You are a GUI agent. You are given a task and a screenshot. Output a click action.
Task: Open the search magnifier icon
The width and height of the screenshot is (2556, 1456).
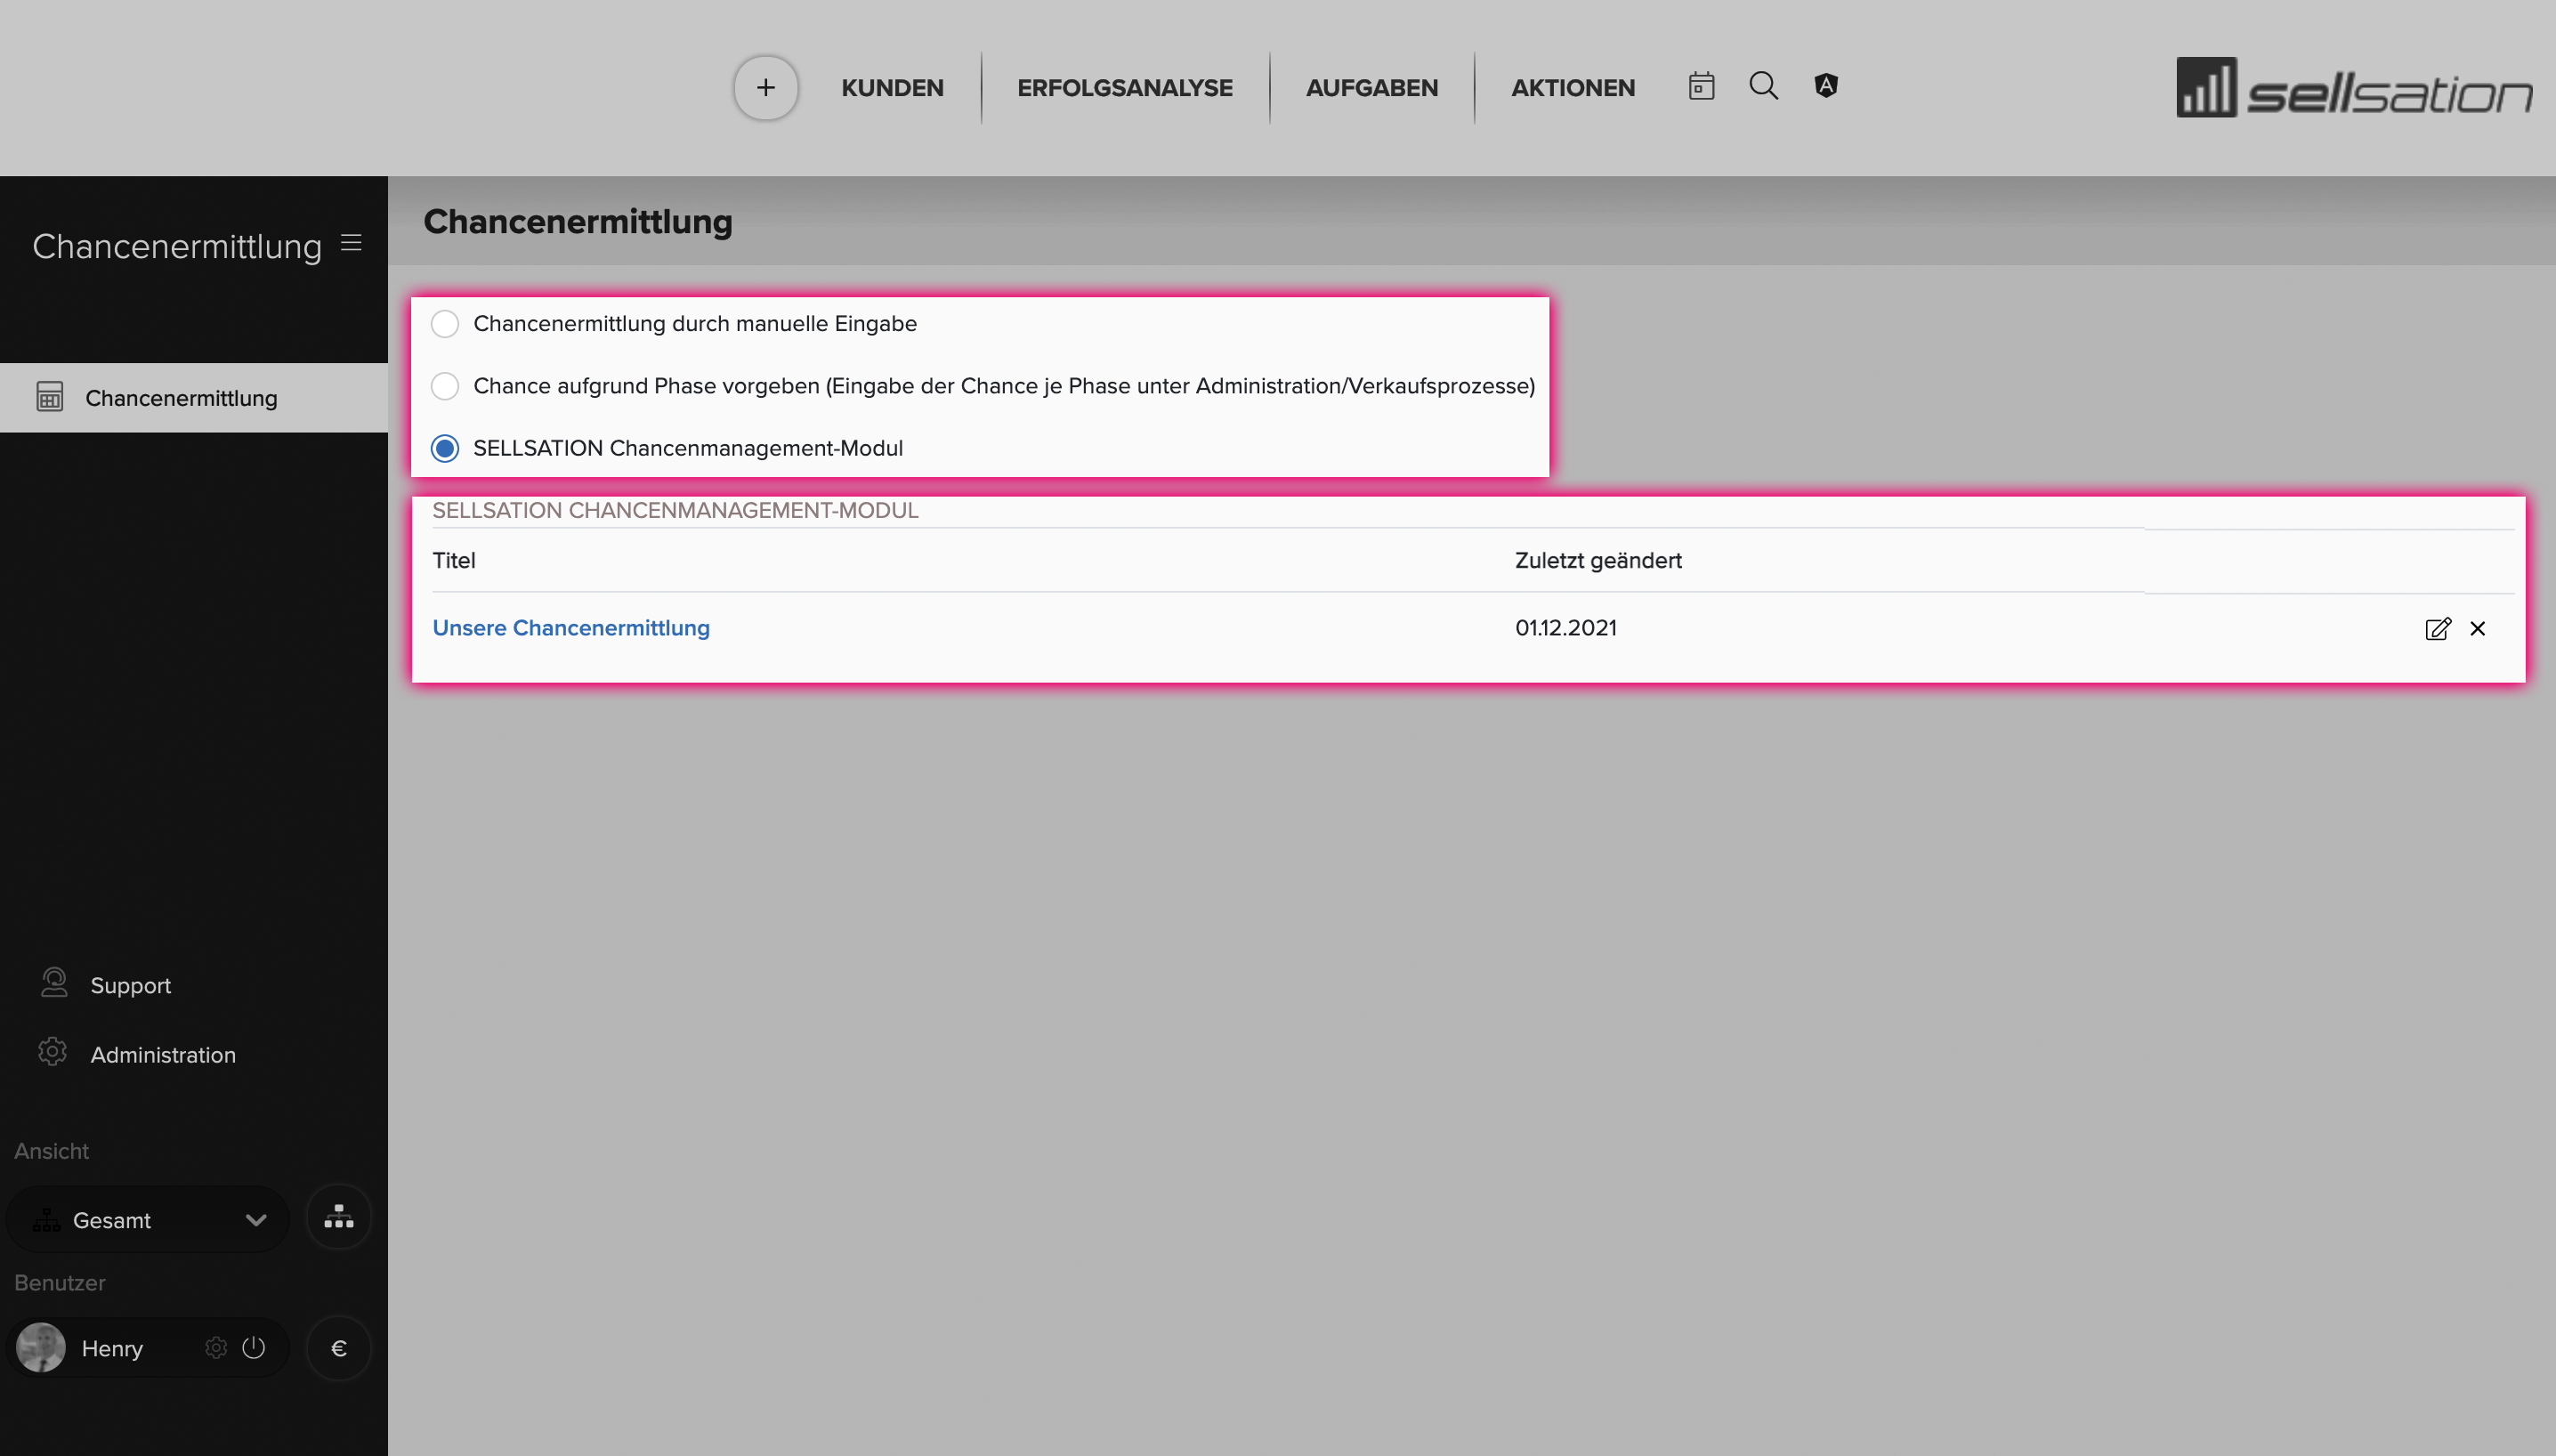point(1763,86)
